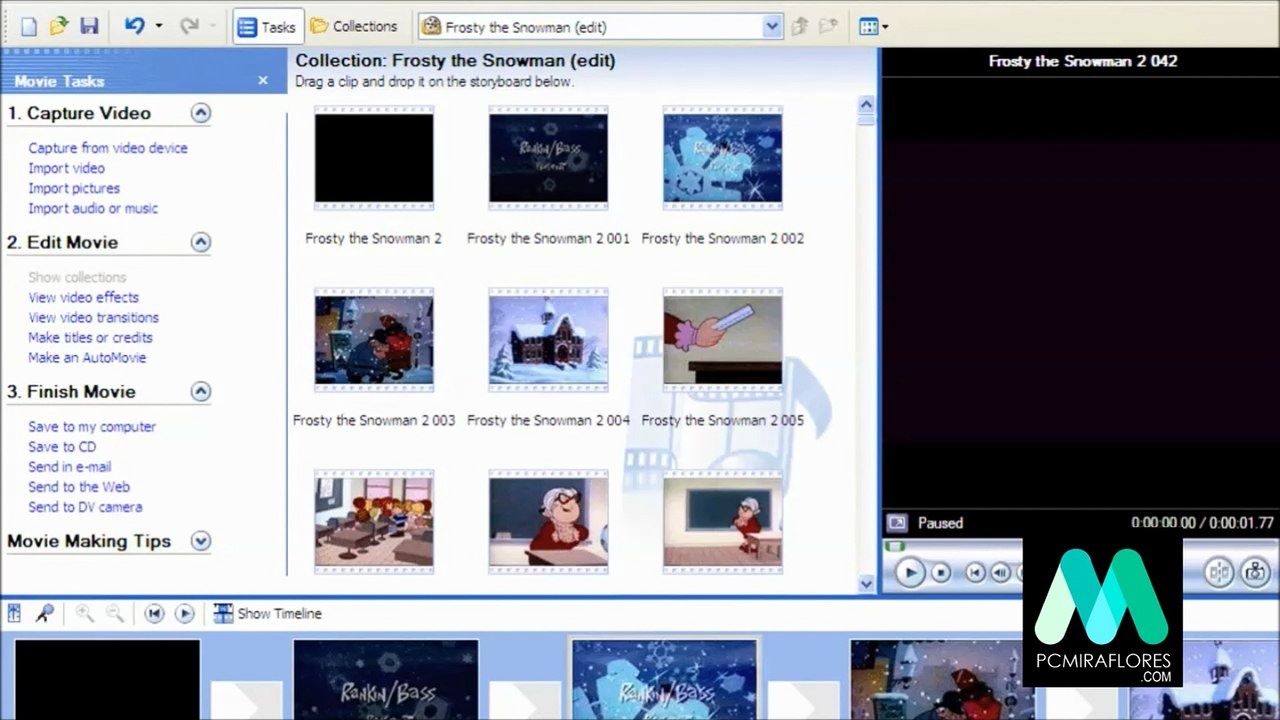Click Make an AutoMovie

[87, 357]
